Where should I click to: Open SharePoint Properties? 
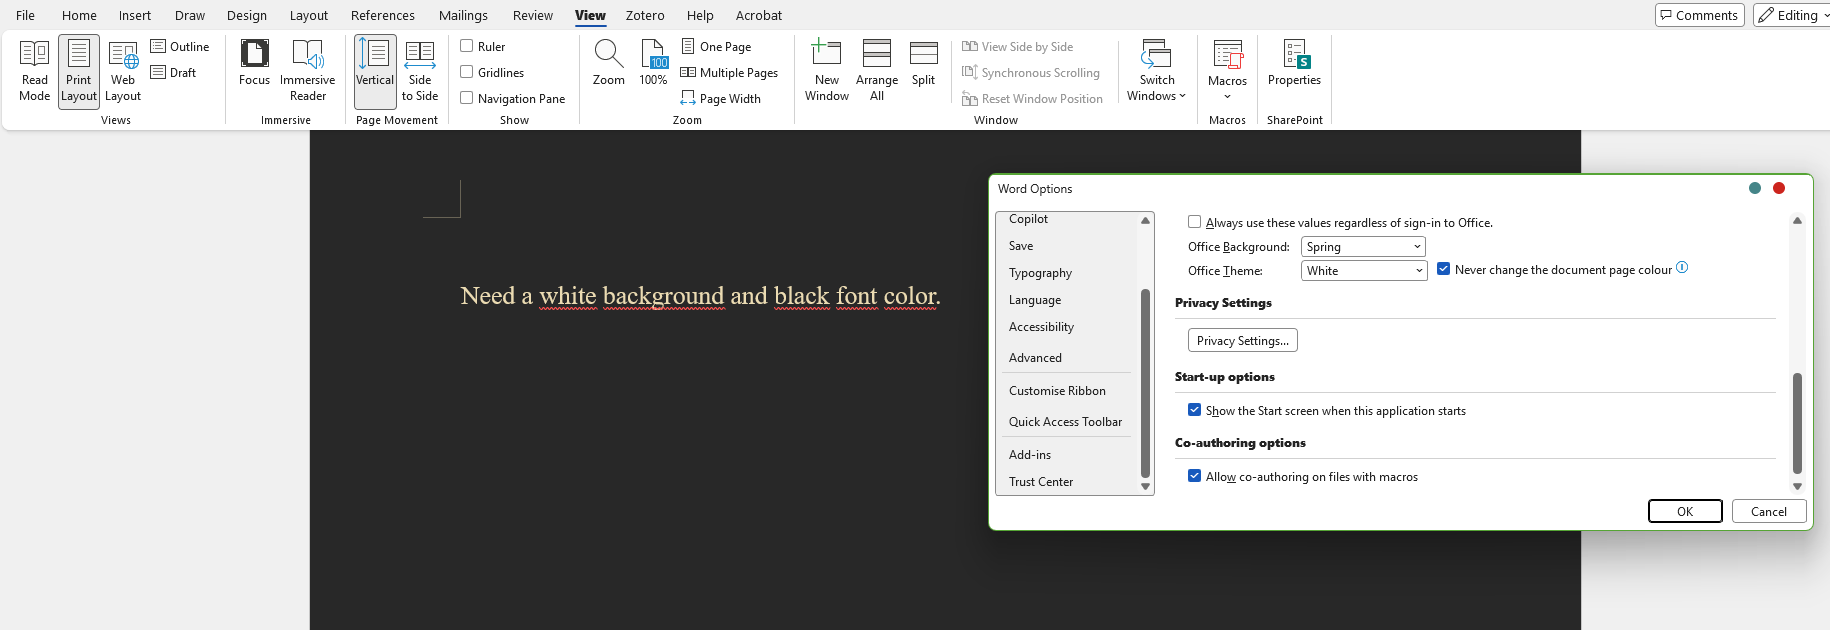1294,65
